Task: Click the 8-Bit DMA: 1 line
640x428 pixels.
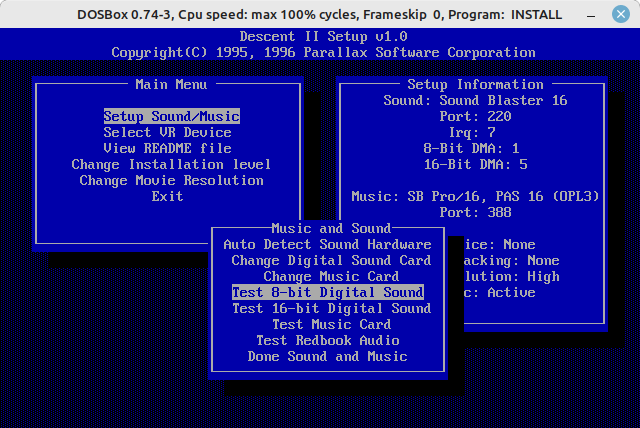Action: pos(471,148)
